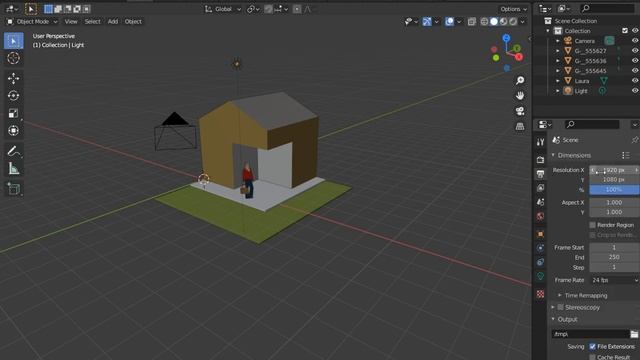Click the Zoom viewport navigation icon
Viewport: 640px width, 360px height.
click(x=520, y=80)
